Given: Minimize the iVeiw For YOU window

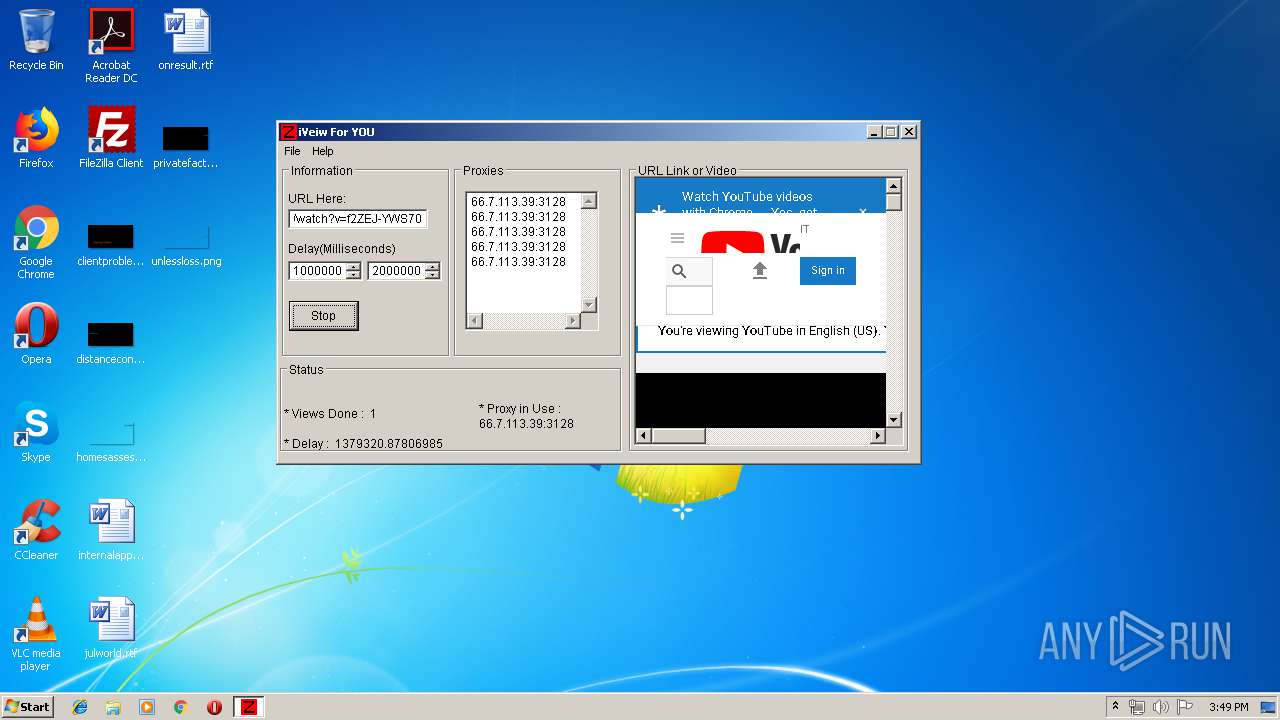Looking at the screenshot, I should click(x=873, y=131).
